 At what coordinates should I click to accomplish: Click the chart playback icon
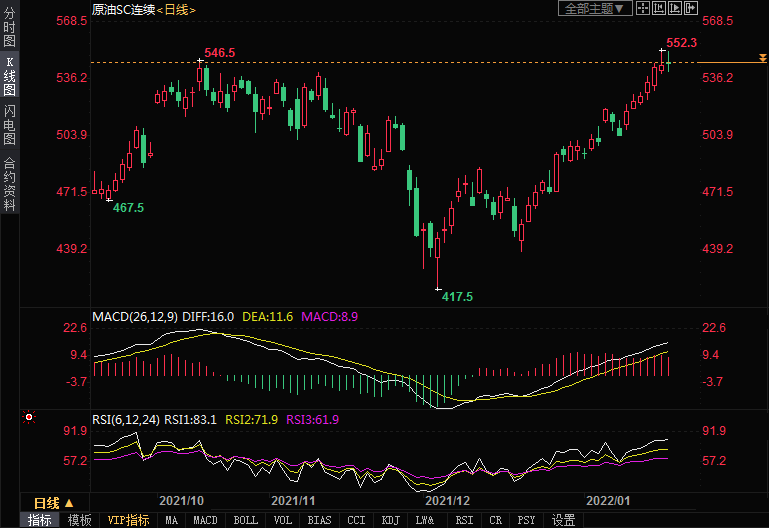(675, 9)
